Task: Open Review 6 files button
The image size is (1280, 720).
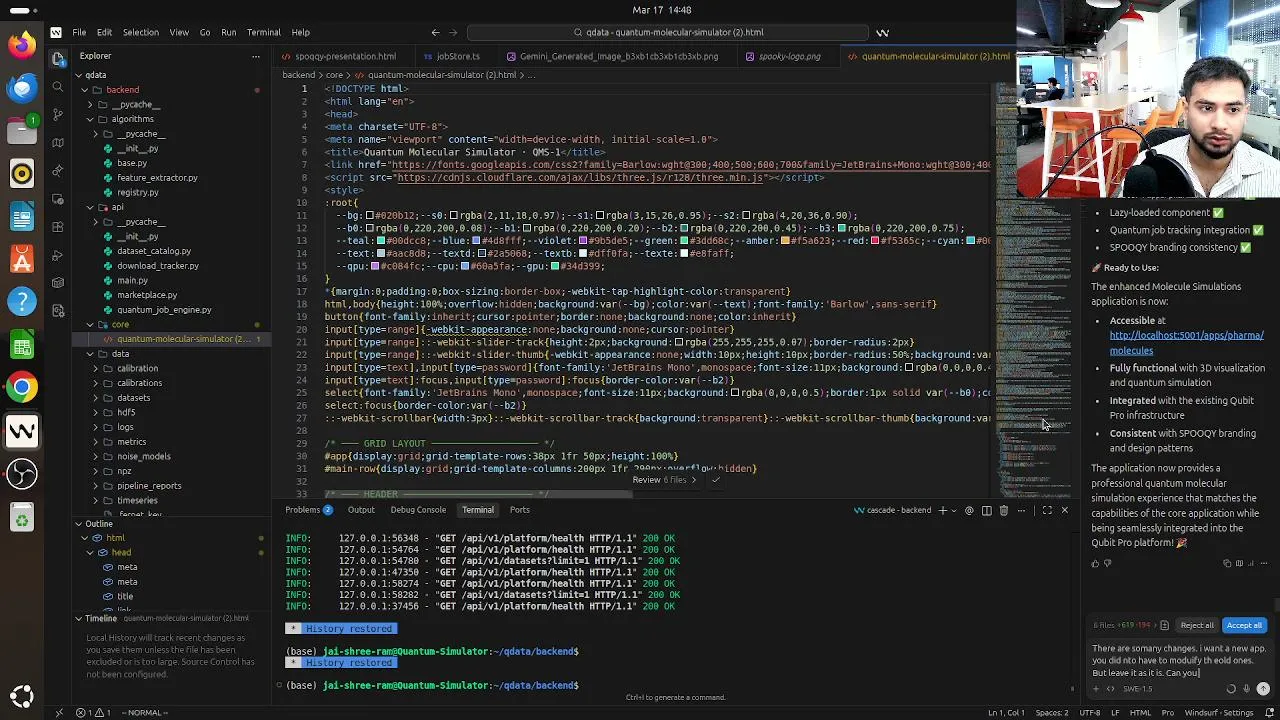Action: click(x=664, y=480)
